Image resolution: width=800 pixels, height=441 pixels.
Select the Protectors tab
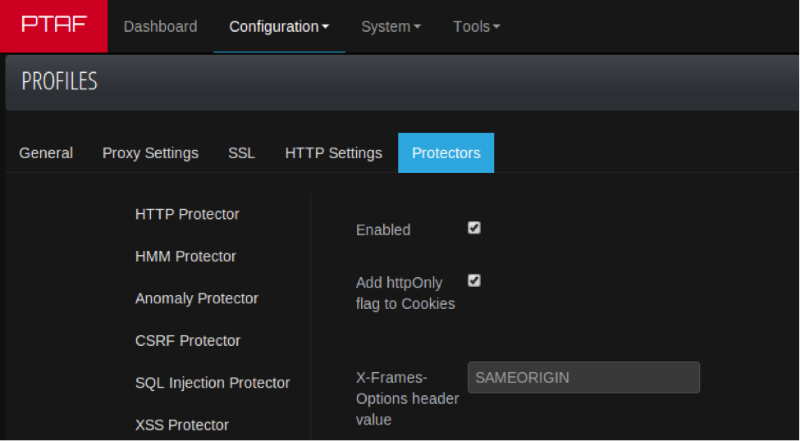pyautogui.click(x=446, y=153)
